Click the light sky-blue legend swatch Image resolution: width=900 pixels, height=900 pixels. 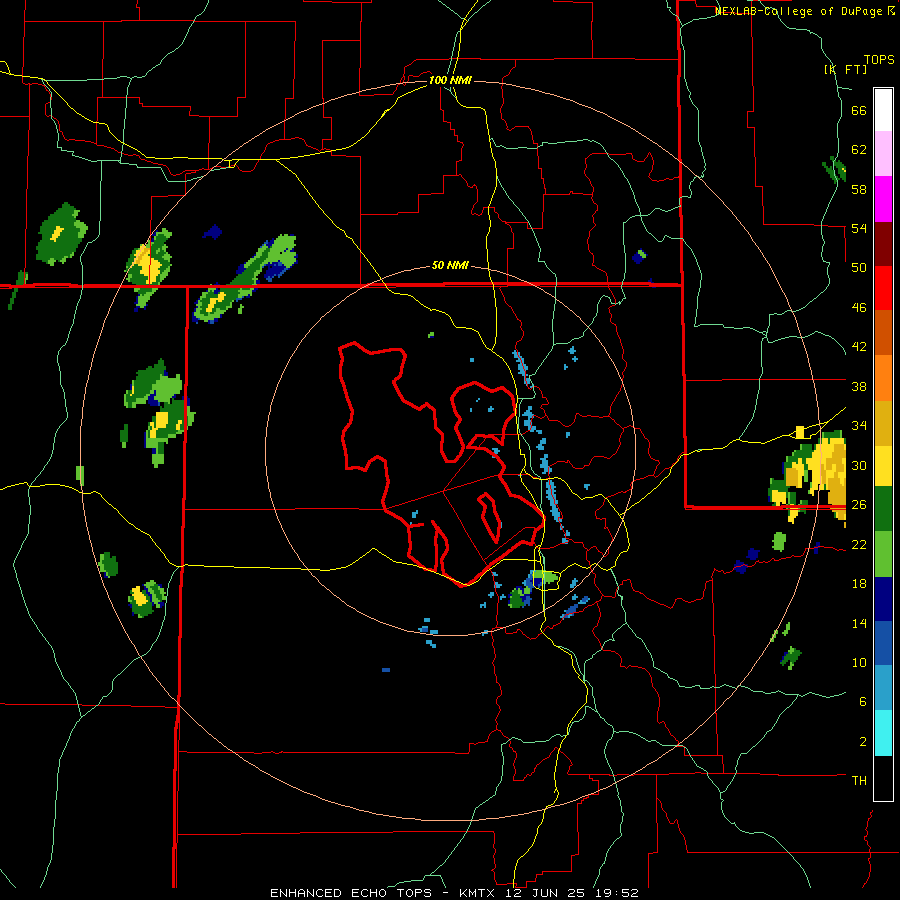coord(883,688)
